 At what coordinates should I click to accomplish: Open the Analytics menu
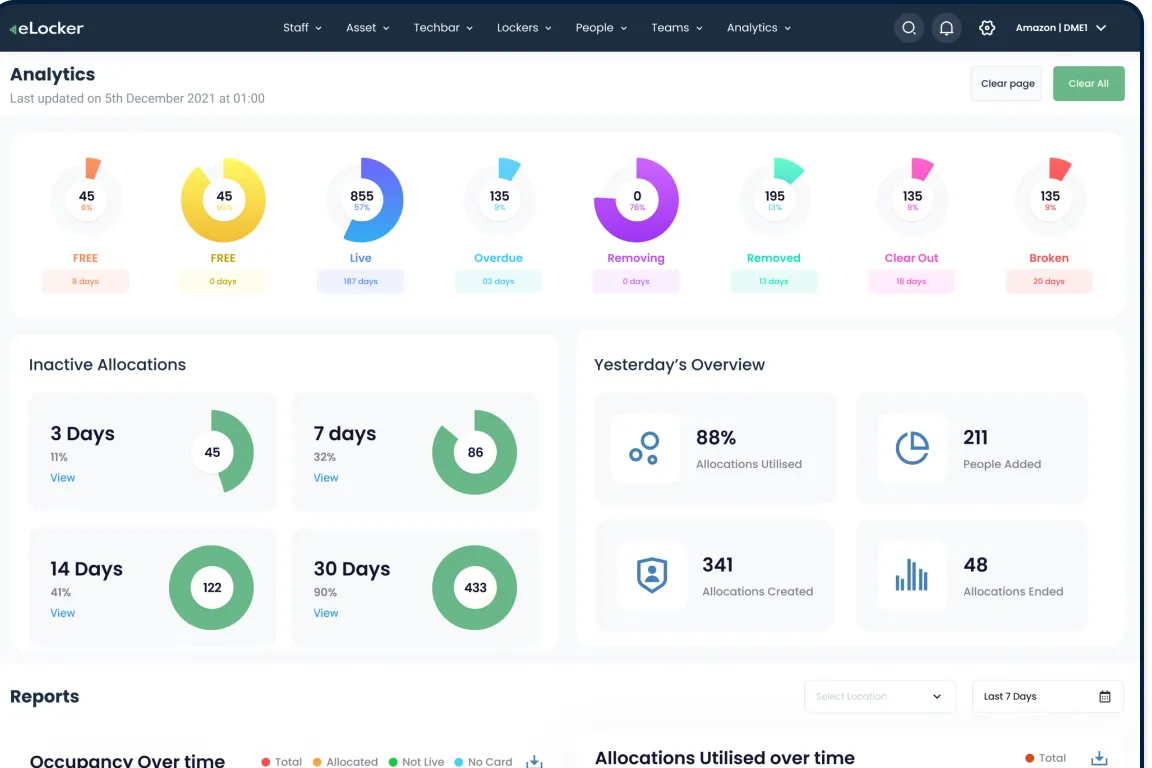tap(758, 28)
